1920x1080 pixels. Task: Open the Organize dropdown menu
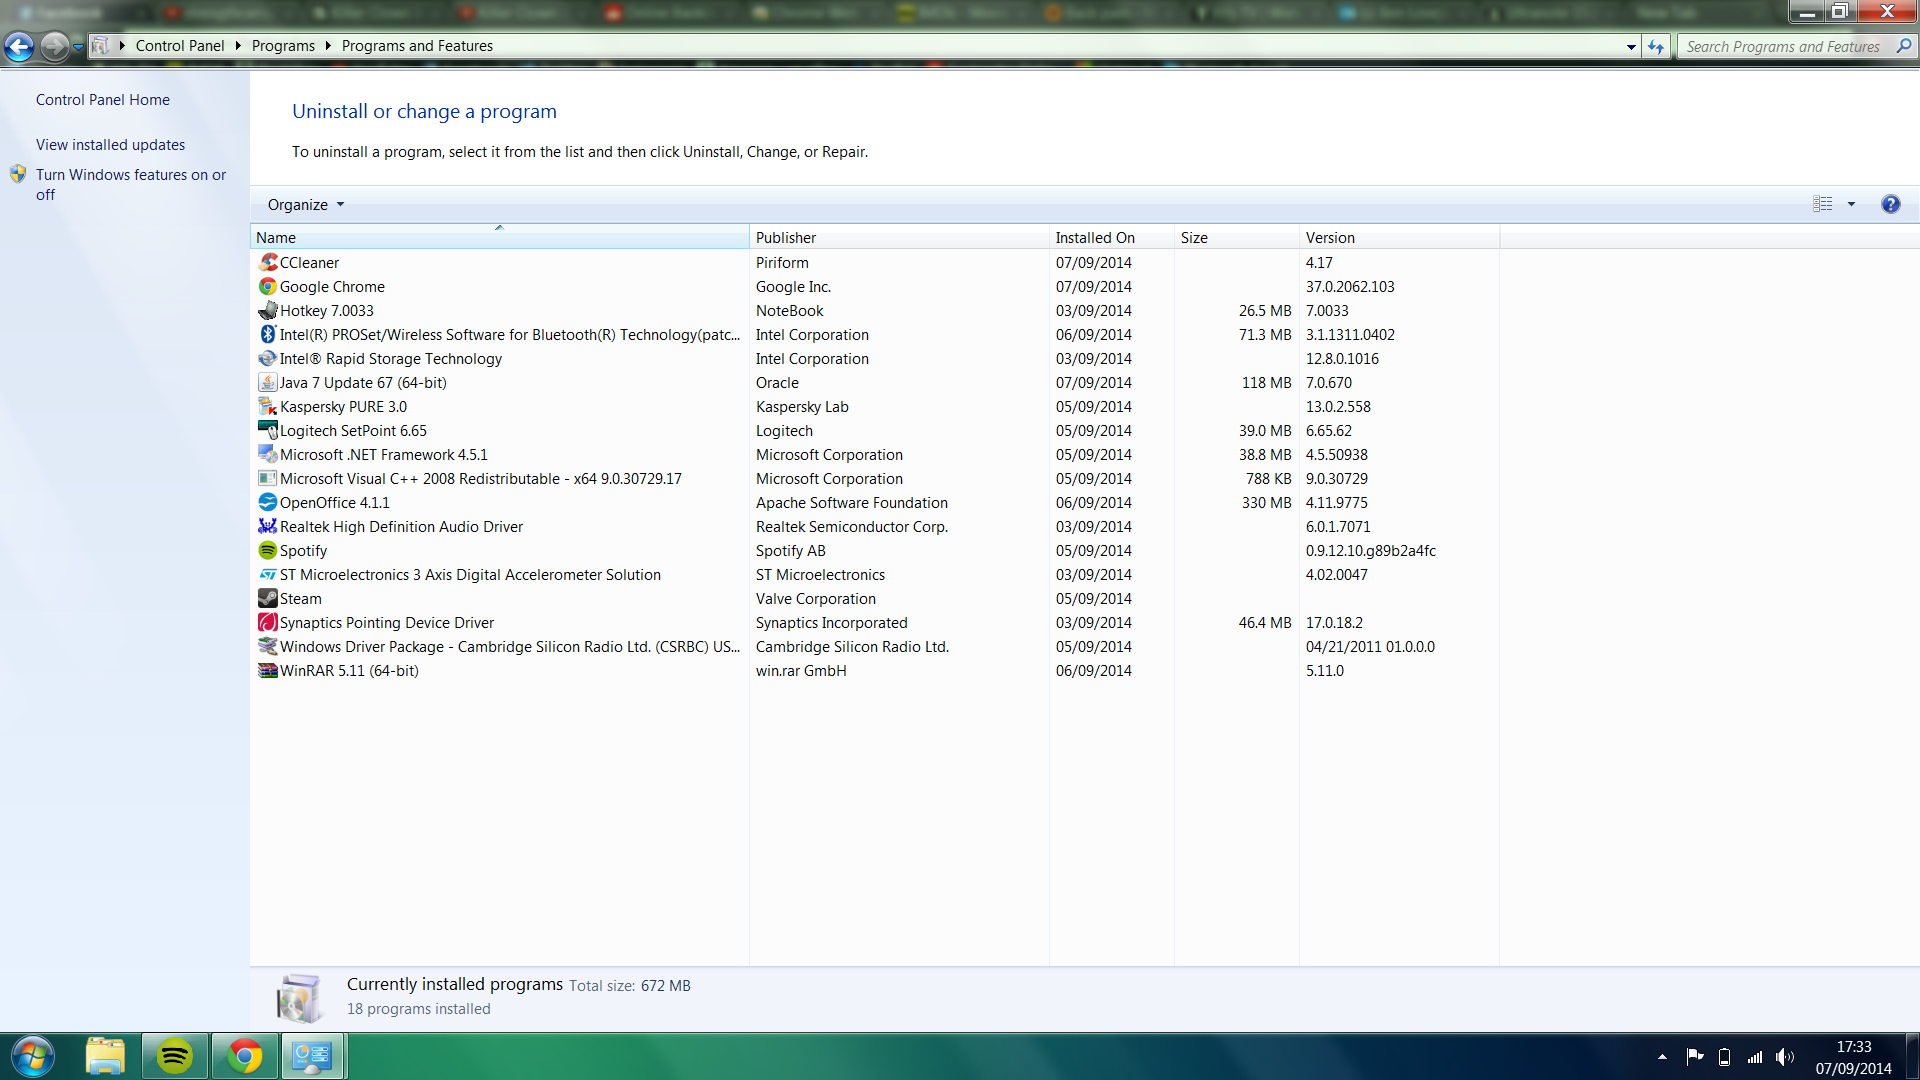(x=306, y=204)
